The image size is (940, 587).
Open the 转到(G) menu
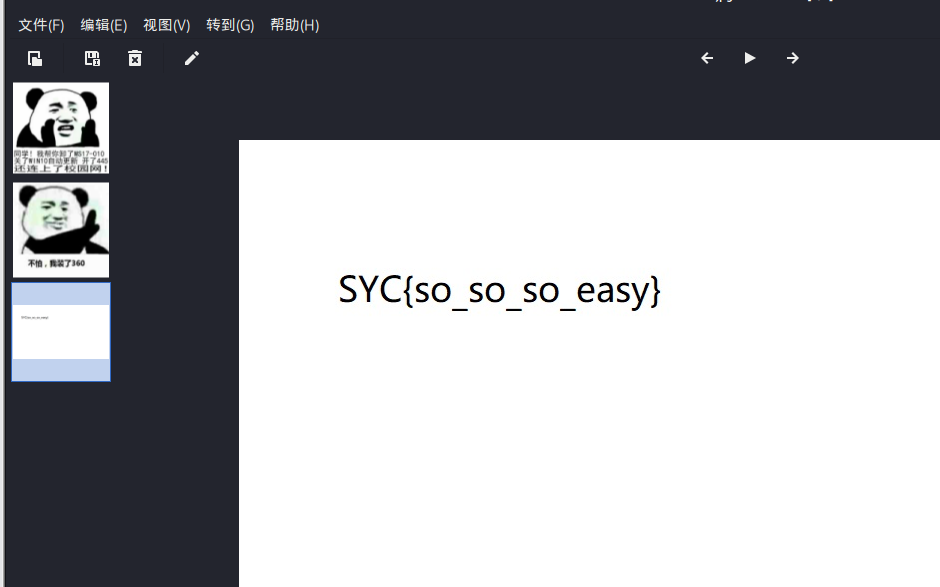click(x=230, y=25)
